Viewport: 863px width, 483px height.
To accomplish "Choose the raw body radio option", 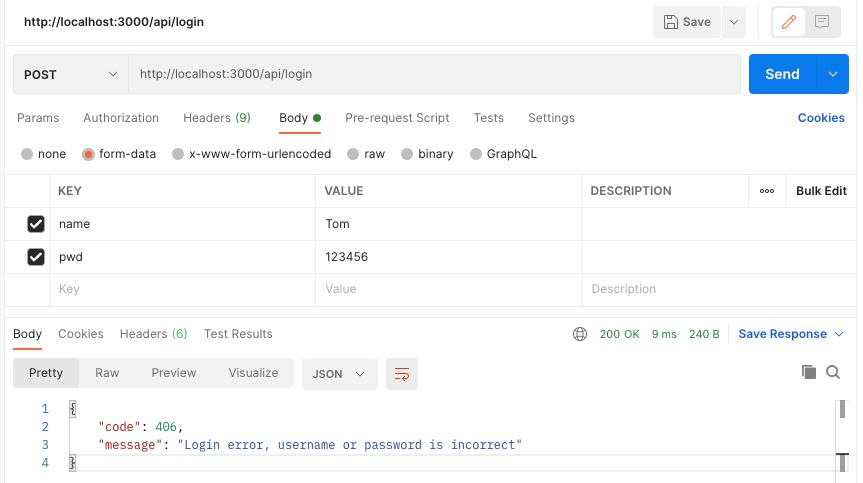I will pyautogui.click(x=353, y=154).
